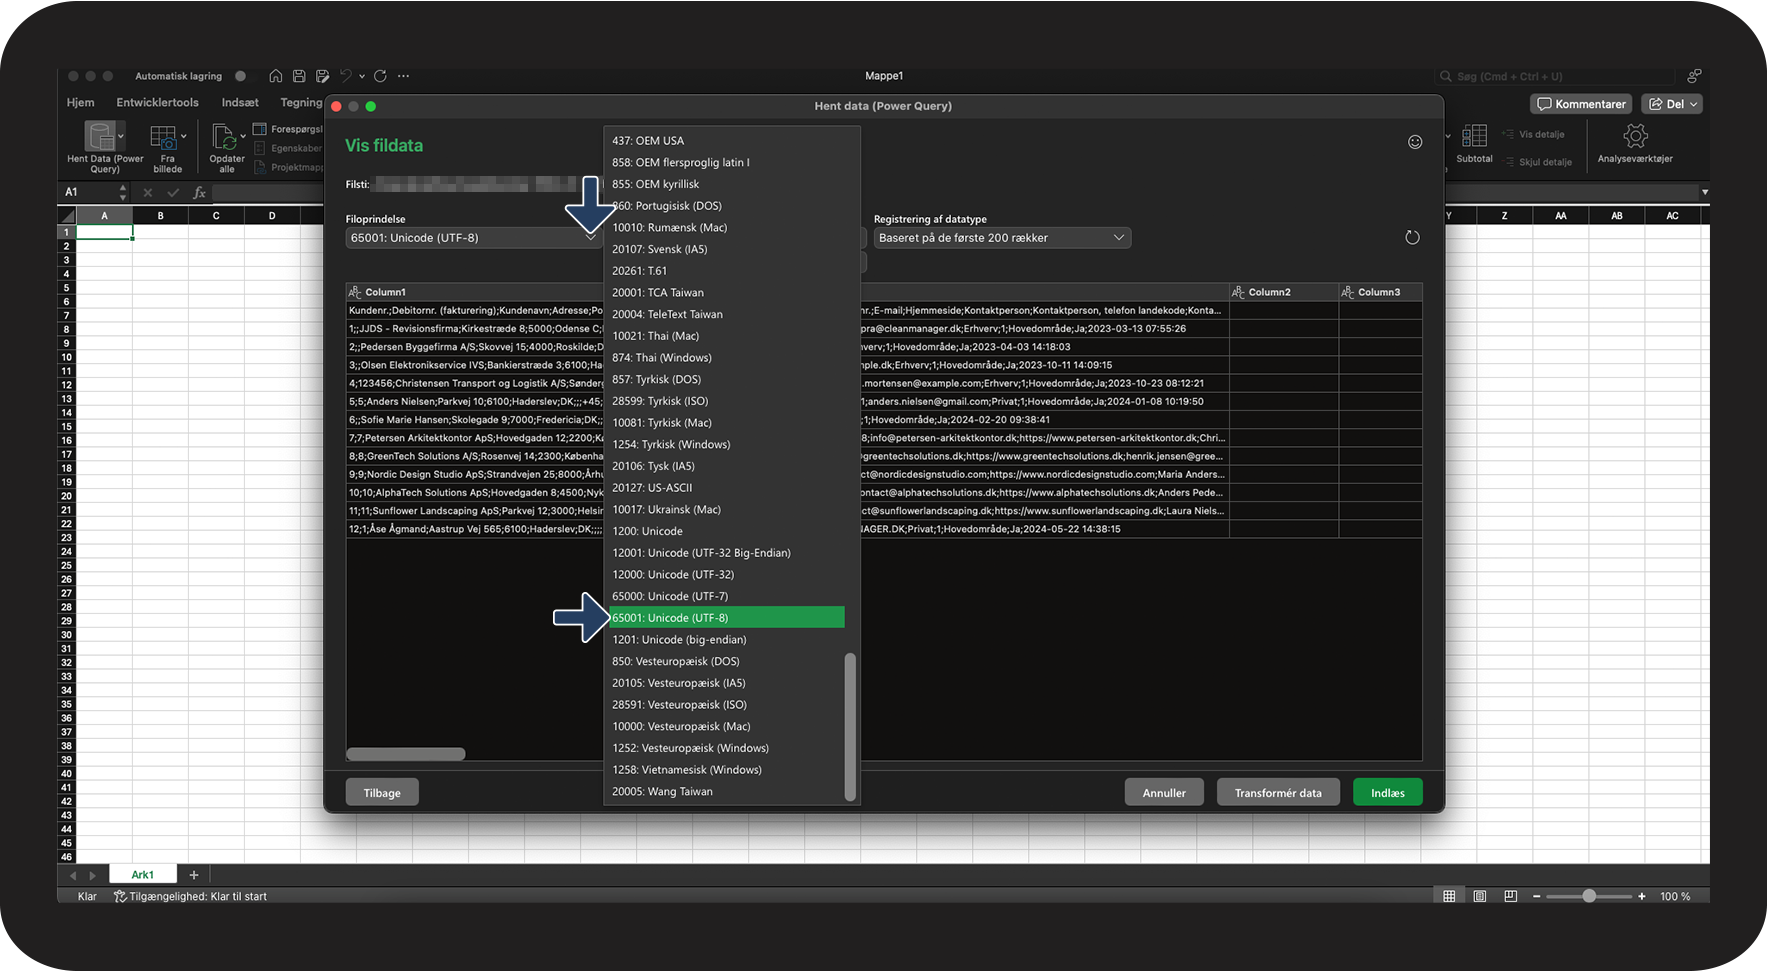Click the Fra billede ribbon icon

point(164,136)
